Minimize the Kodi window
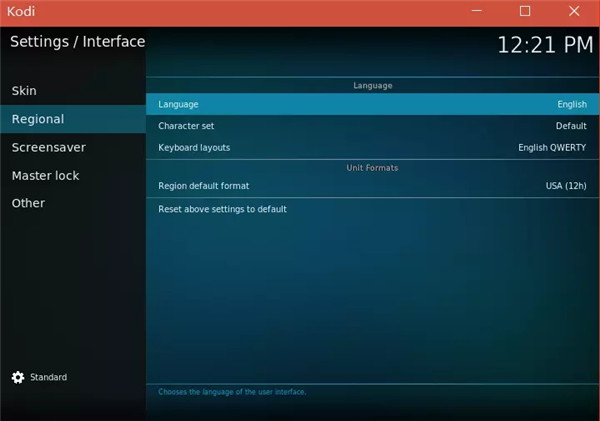This screenshot has height=421, width=600. point(479,12)
